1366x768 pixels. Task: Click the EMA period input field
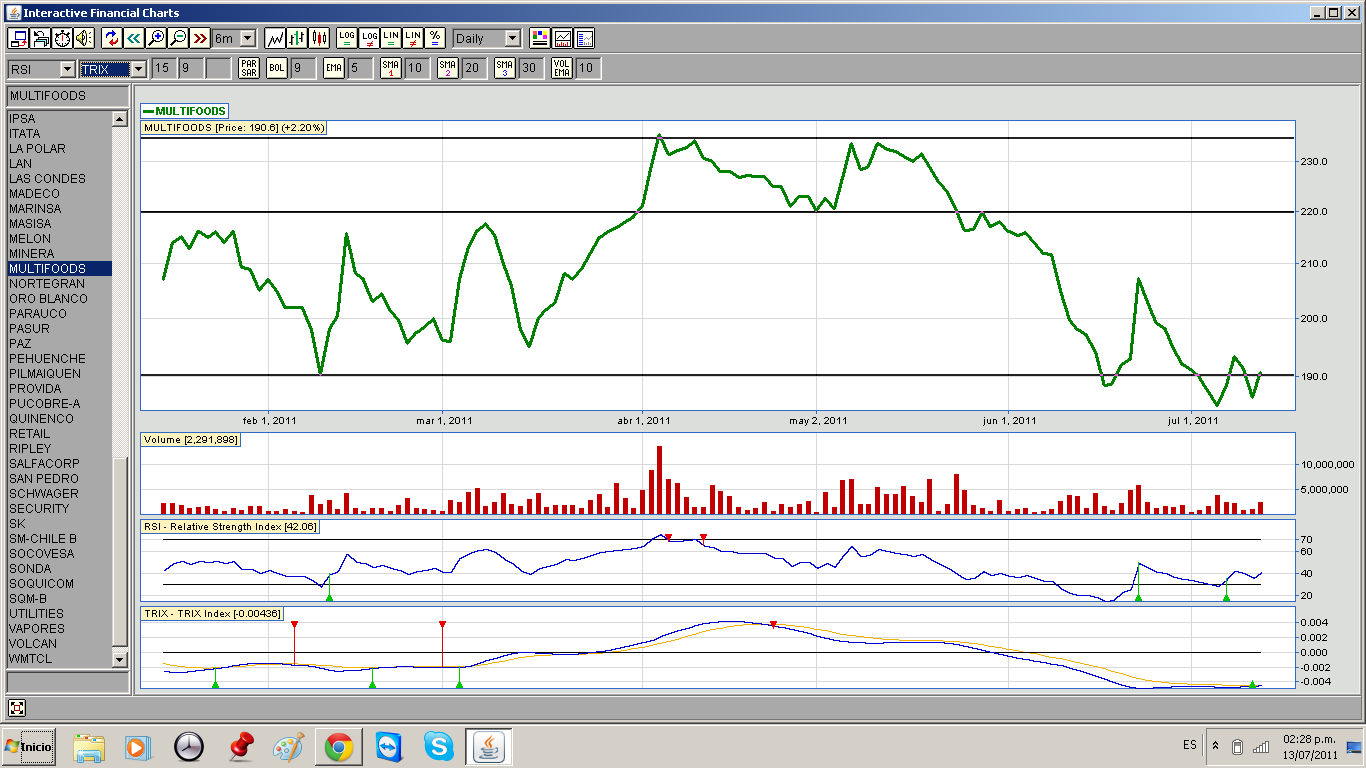tap(360, 68)
